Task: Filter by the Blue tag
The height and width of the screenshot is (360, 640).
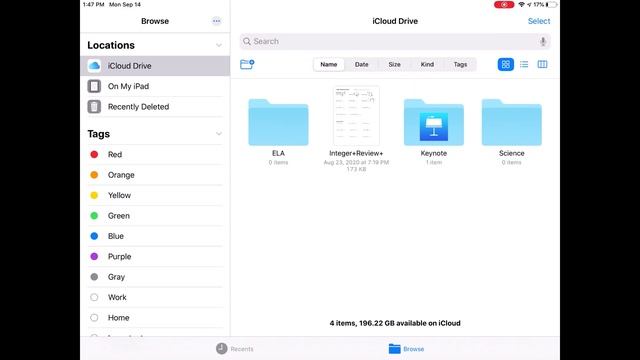Action: coord(155,236)
